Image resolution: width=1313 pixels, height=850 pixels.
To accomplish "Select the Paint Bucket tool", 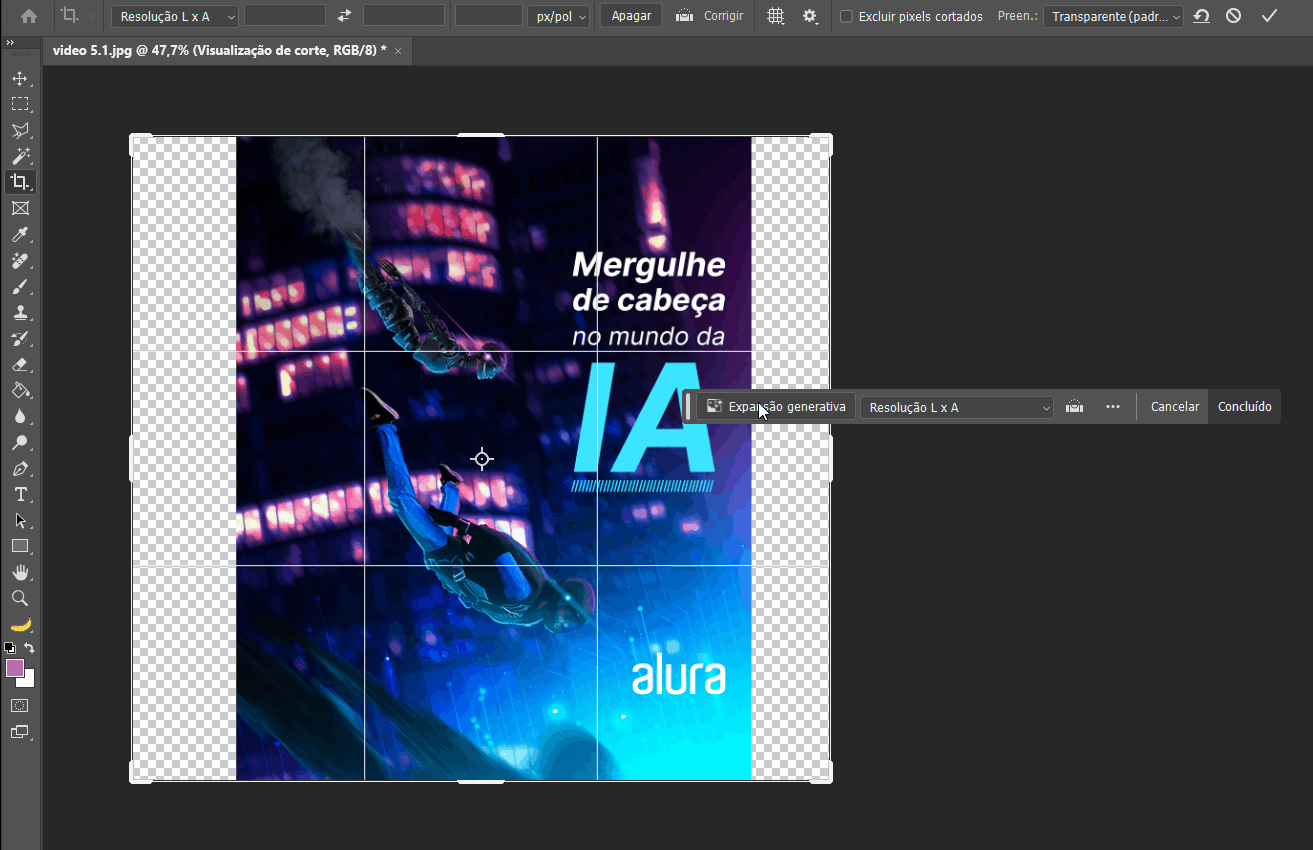I will tap(19, 390).
